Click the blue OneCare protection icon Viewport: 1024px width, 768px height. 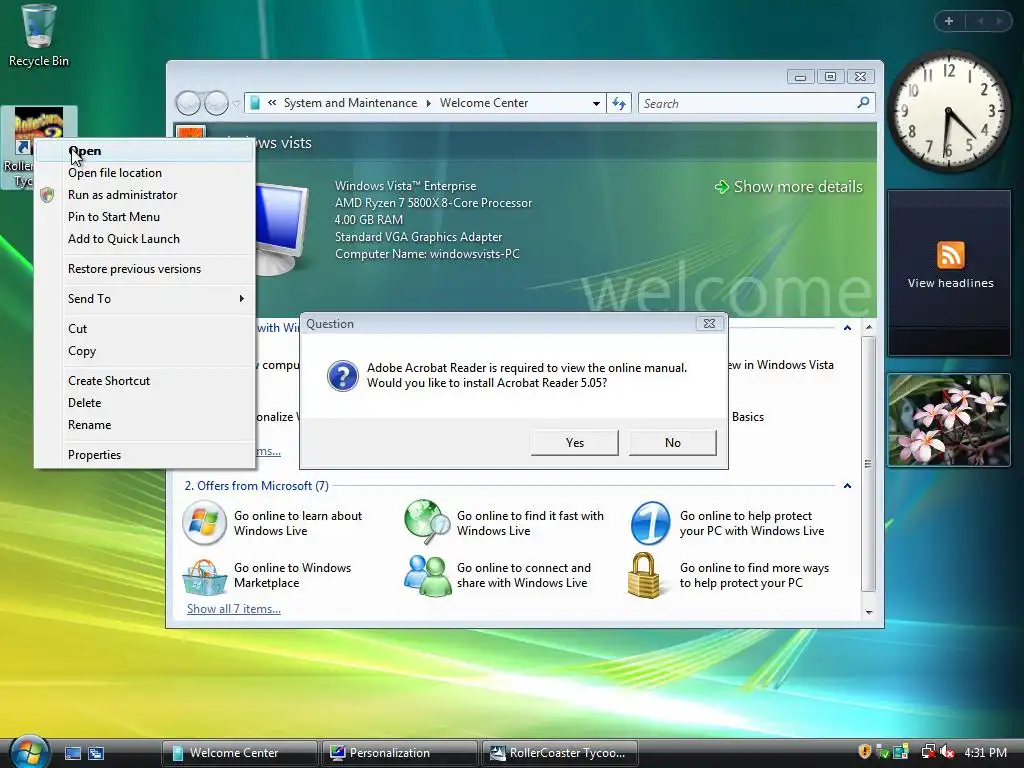coord(650,523)
